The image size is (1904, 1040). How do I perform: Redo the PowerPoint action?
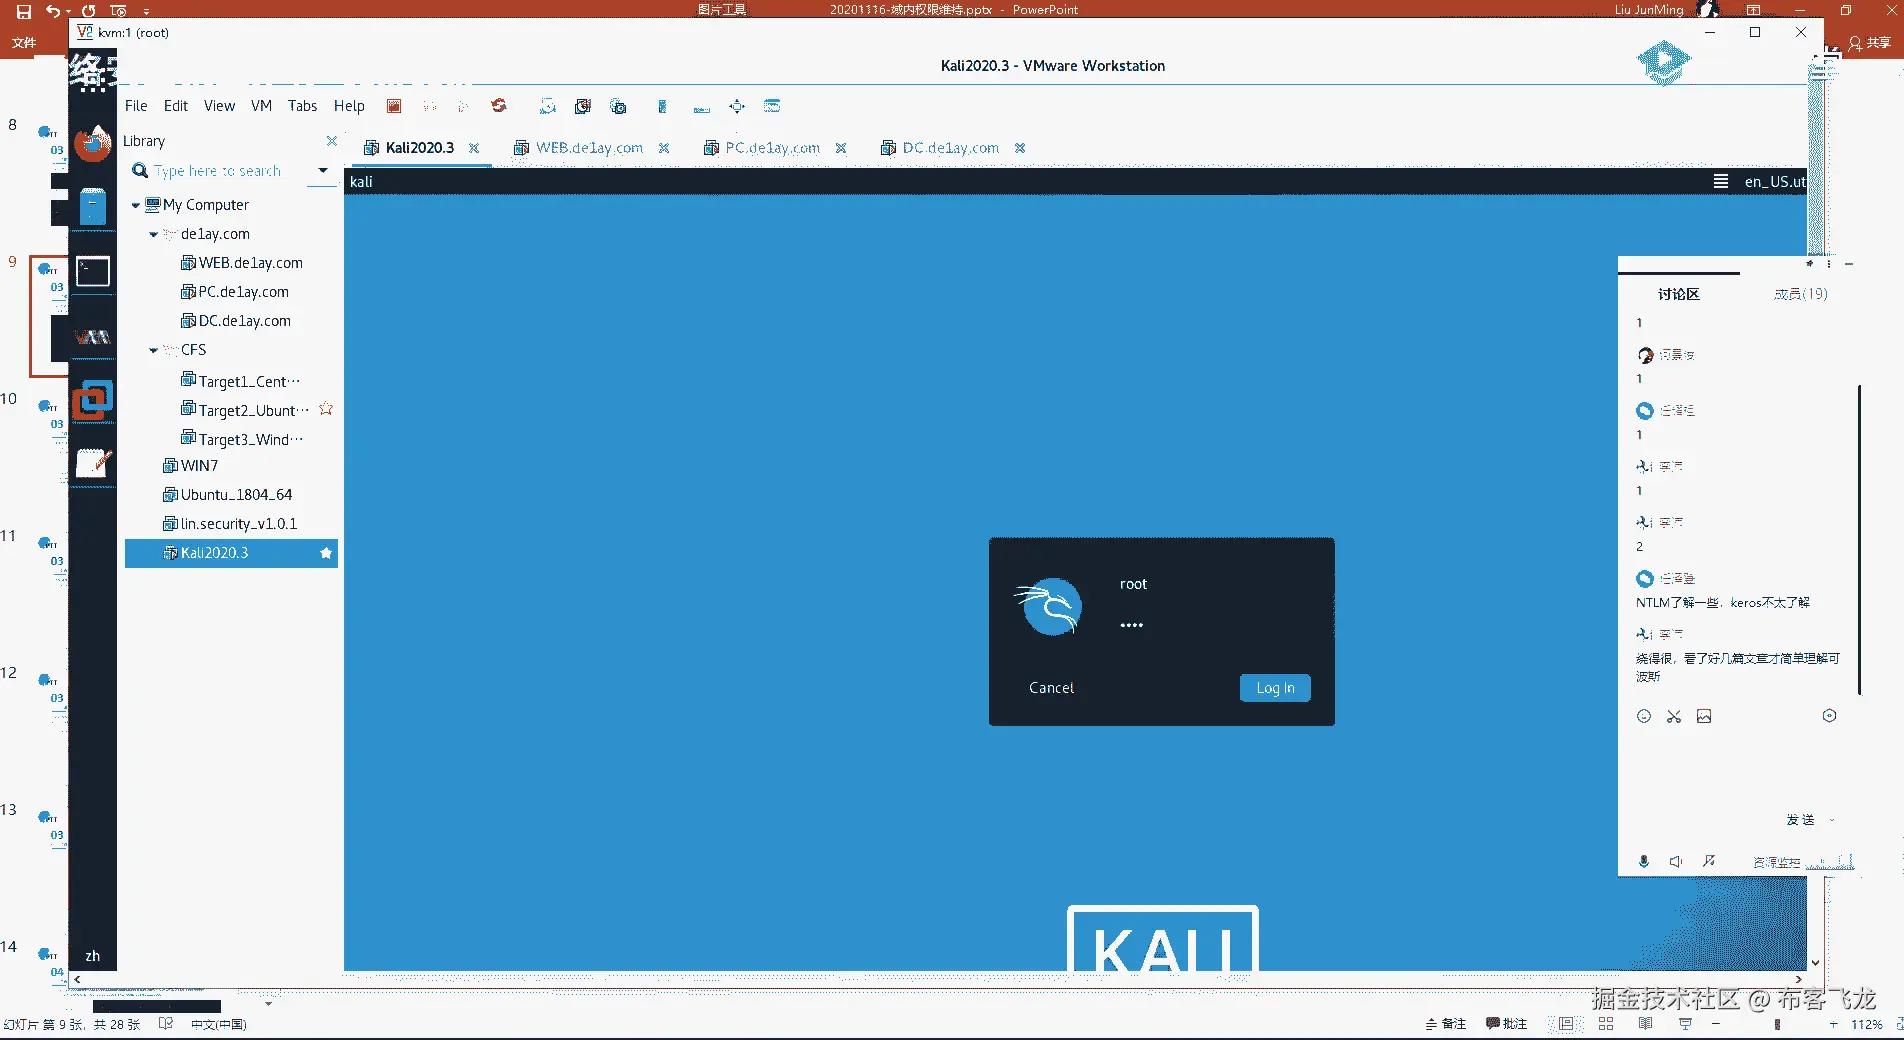click(88, 11)
